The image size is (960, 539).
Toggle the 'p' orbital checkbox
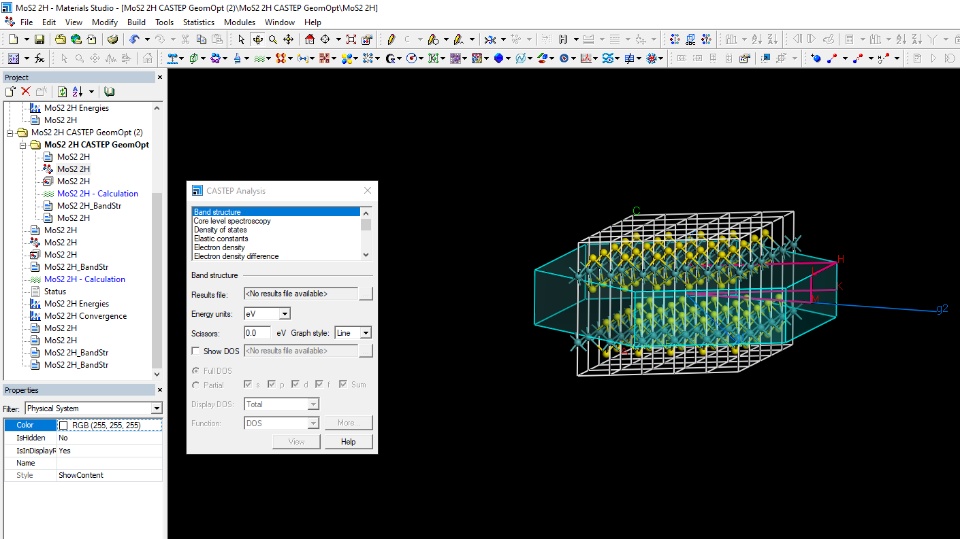click(x=272, y=384)
